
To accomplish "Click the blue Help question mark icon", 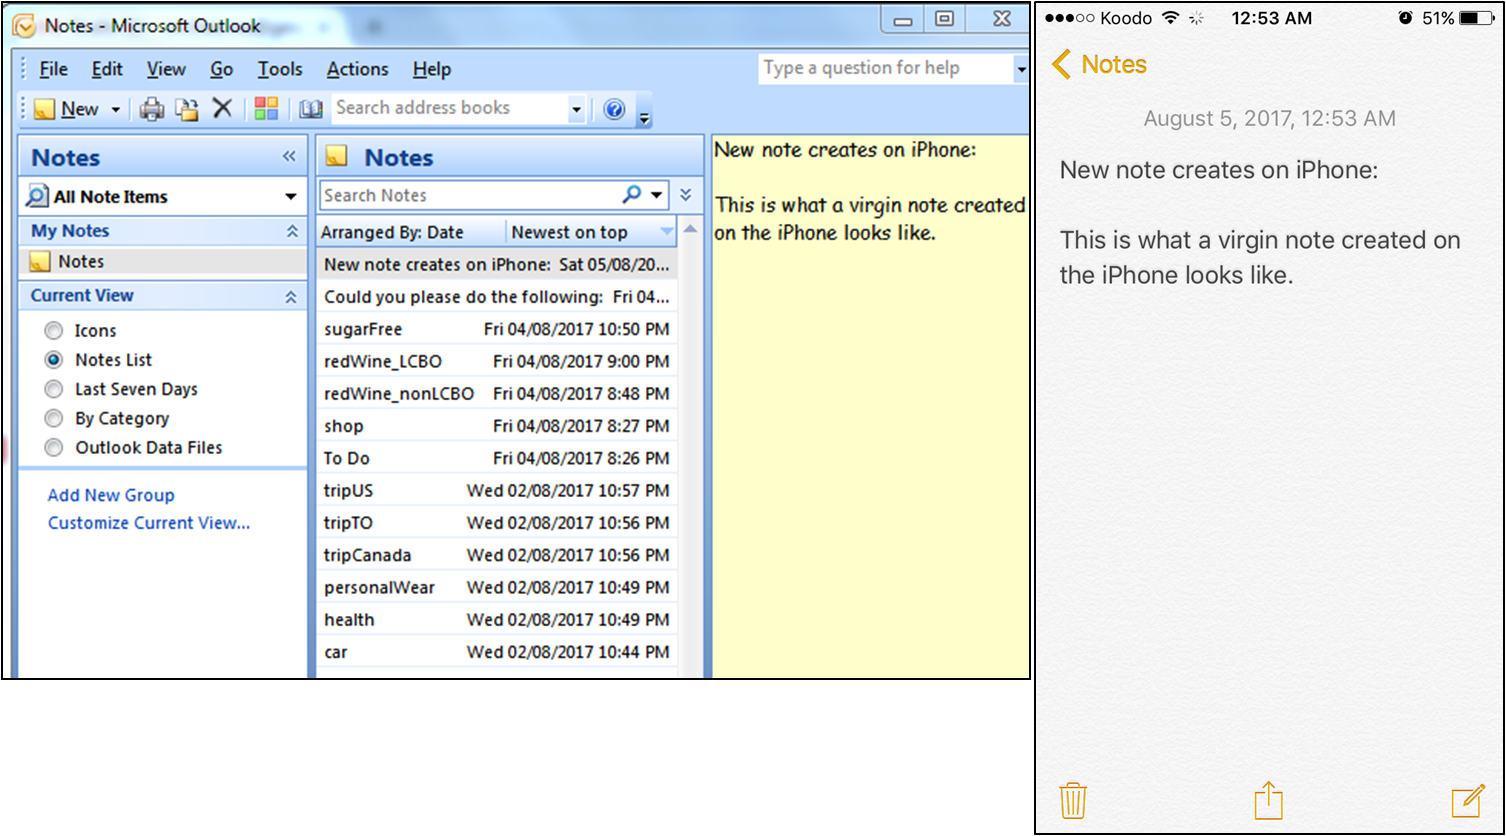I will tap(614, 109).
